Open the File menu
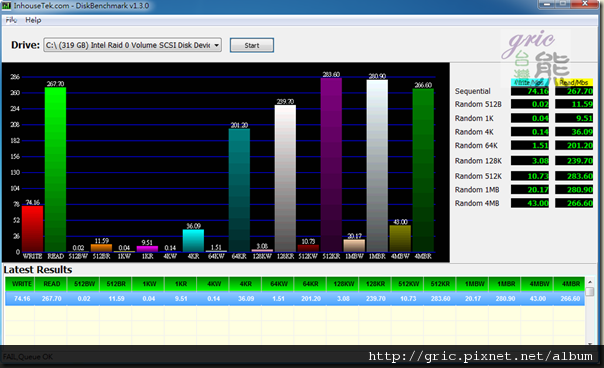 [11, 20]
